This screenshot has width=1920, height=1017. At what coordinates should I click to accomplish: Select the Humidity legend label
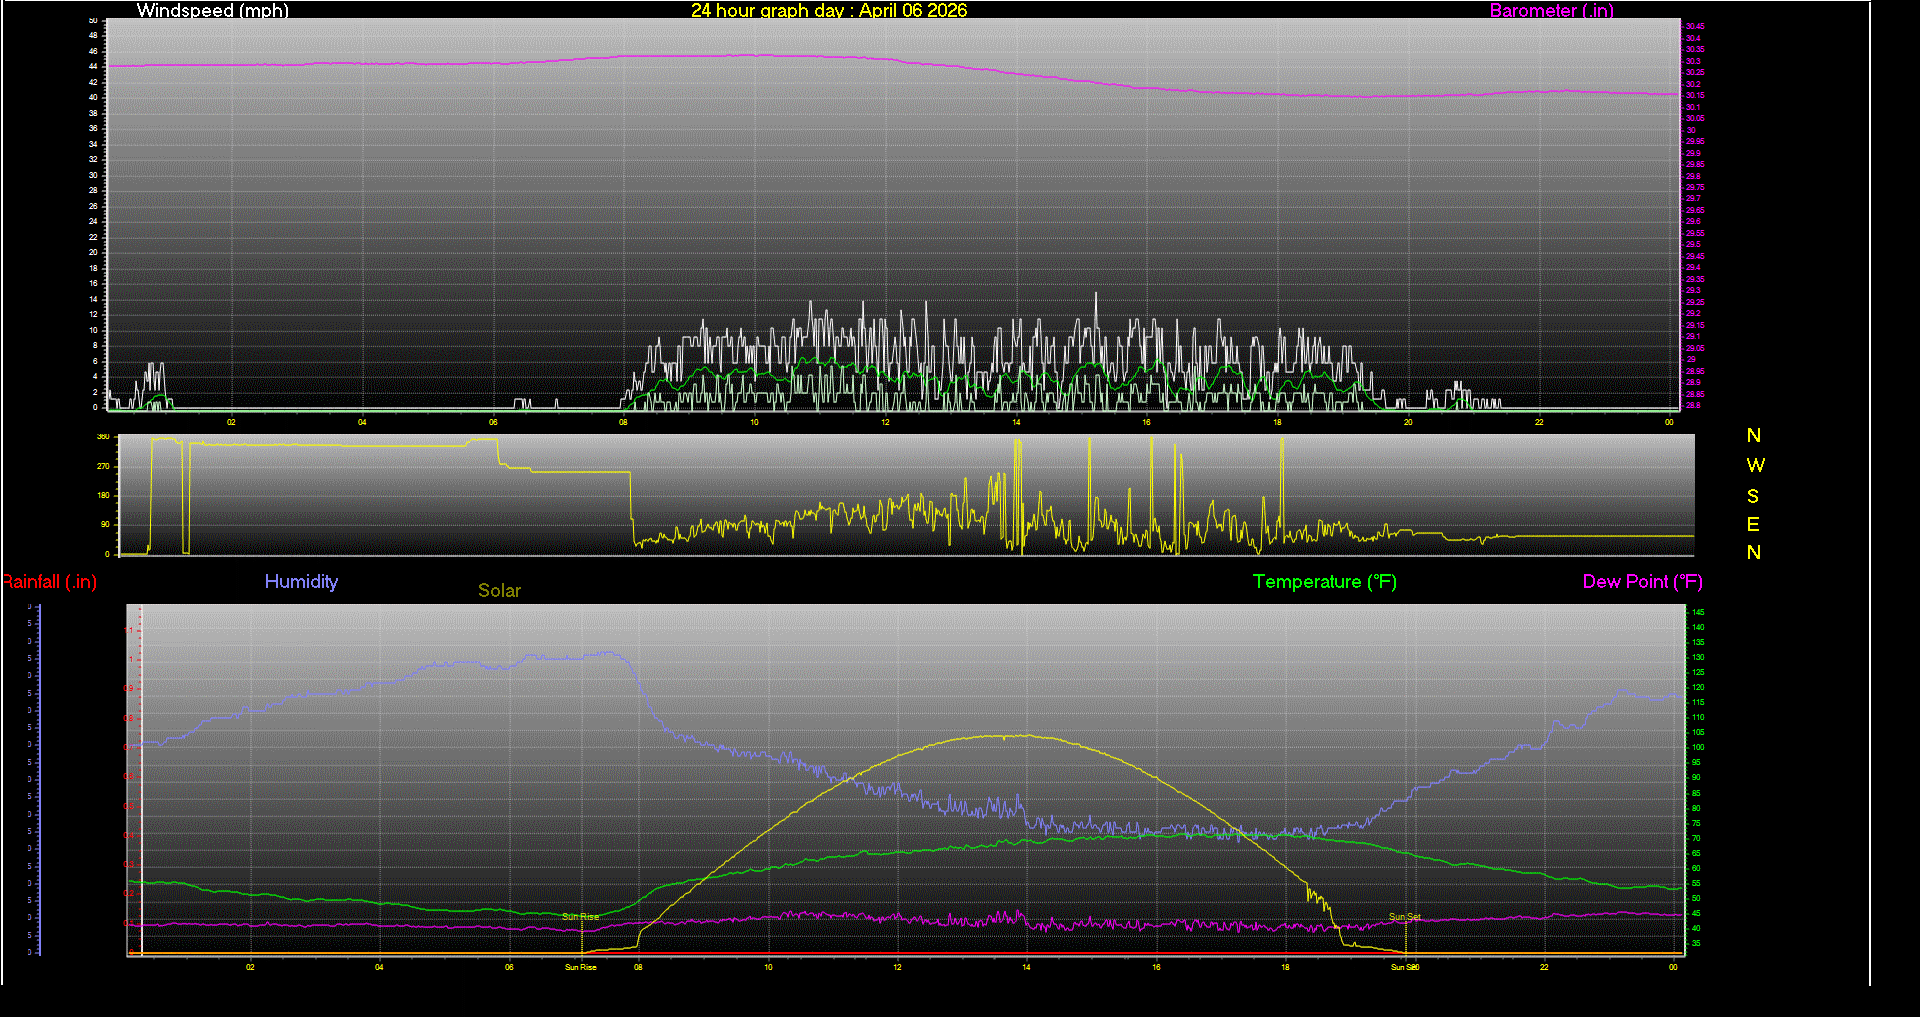click(x=301, y=582)
